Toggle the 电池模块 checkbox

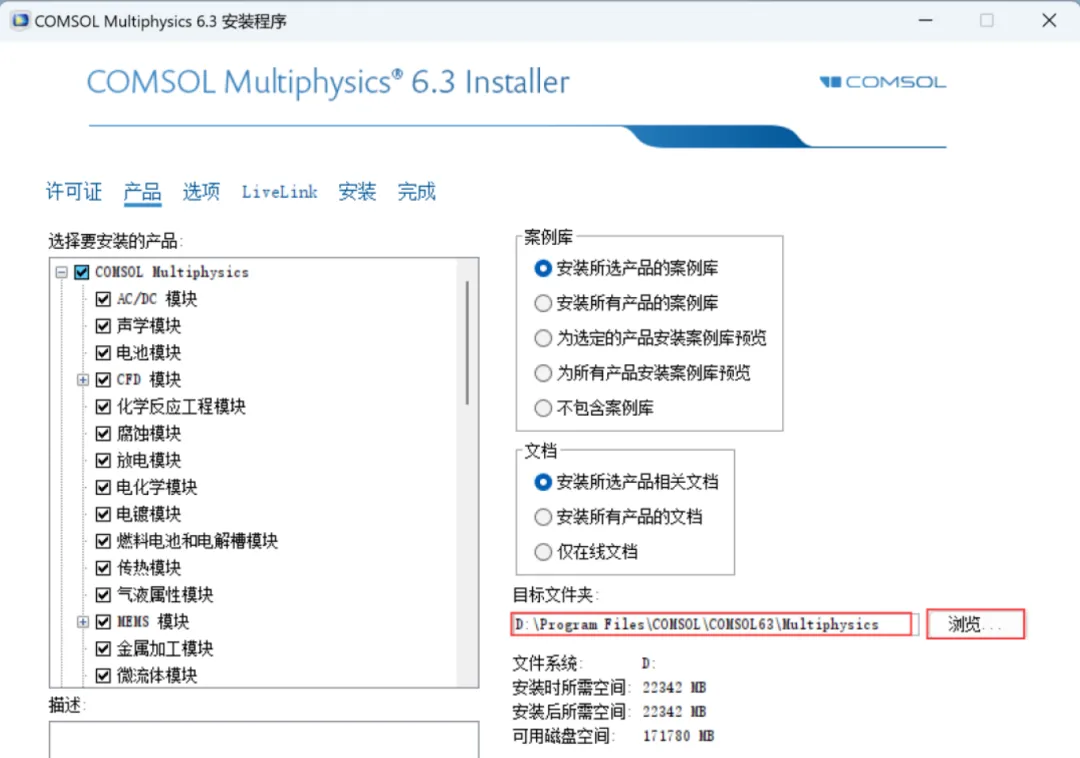[x=103, y=352]
